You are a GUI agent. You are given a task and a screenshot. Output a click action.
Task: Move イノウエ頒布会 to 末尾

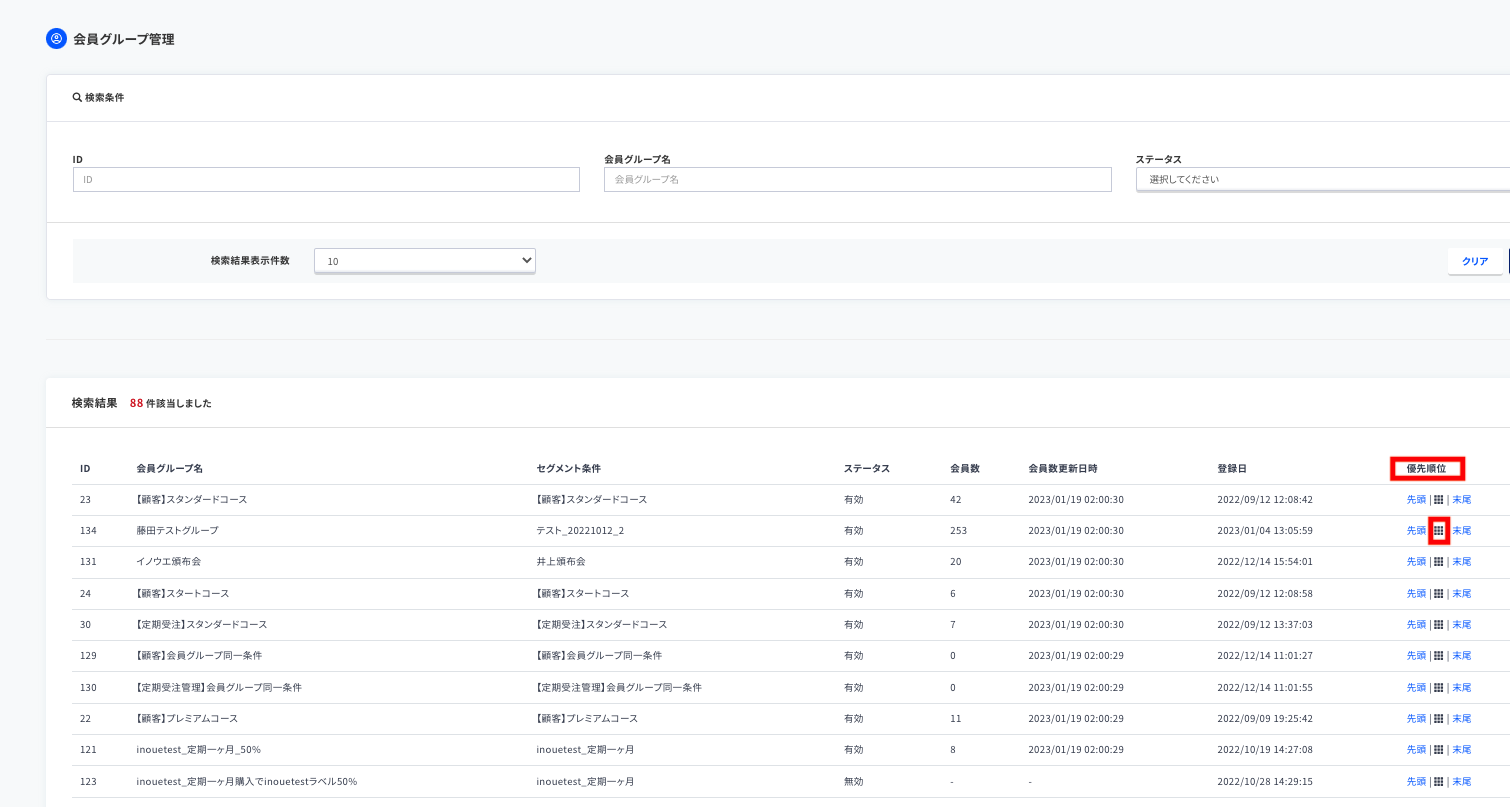[1462, 562]
